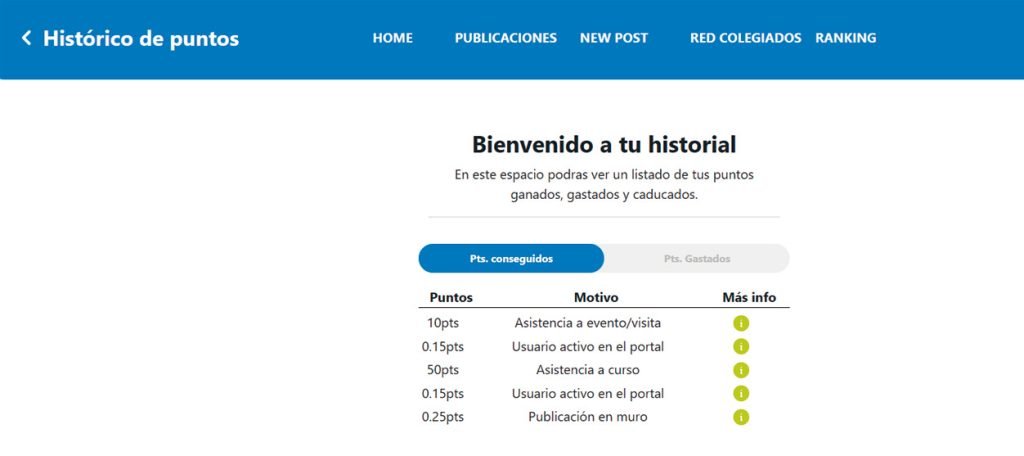View info icon for Publicación en muro

pos(741,417)
